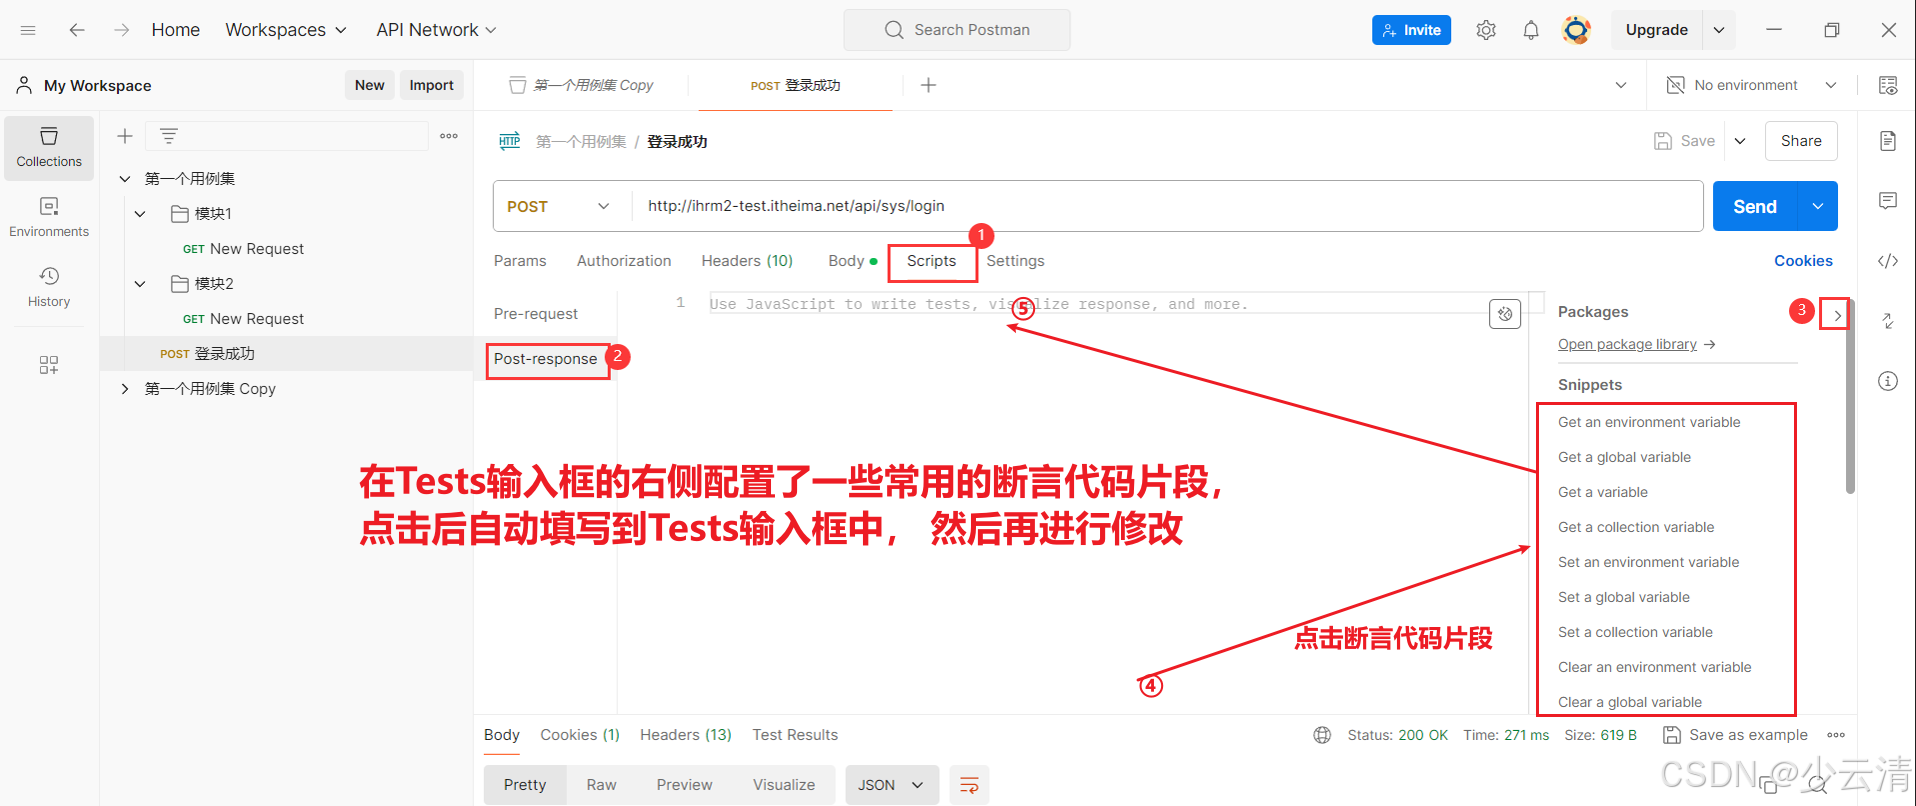The width and height of the screenshot is (1916, 806).
Task: Switch to the Authorization tab
Action: 624,261
